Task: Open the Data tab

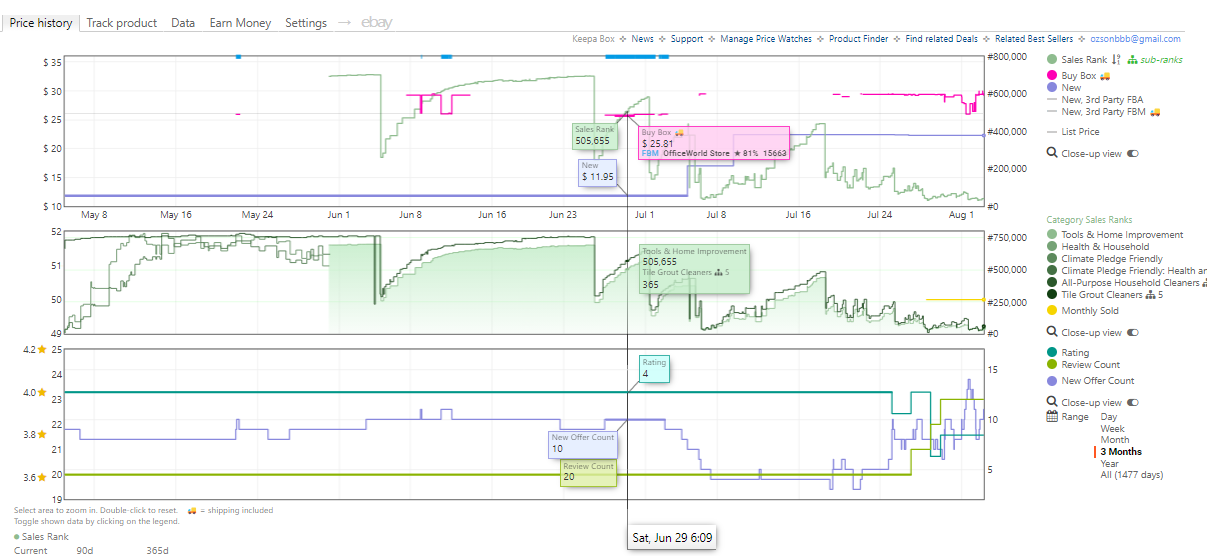Action: click(x=183, y=22)
